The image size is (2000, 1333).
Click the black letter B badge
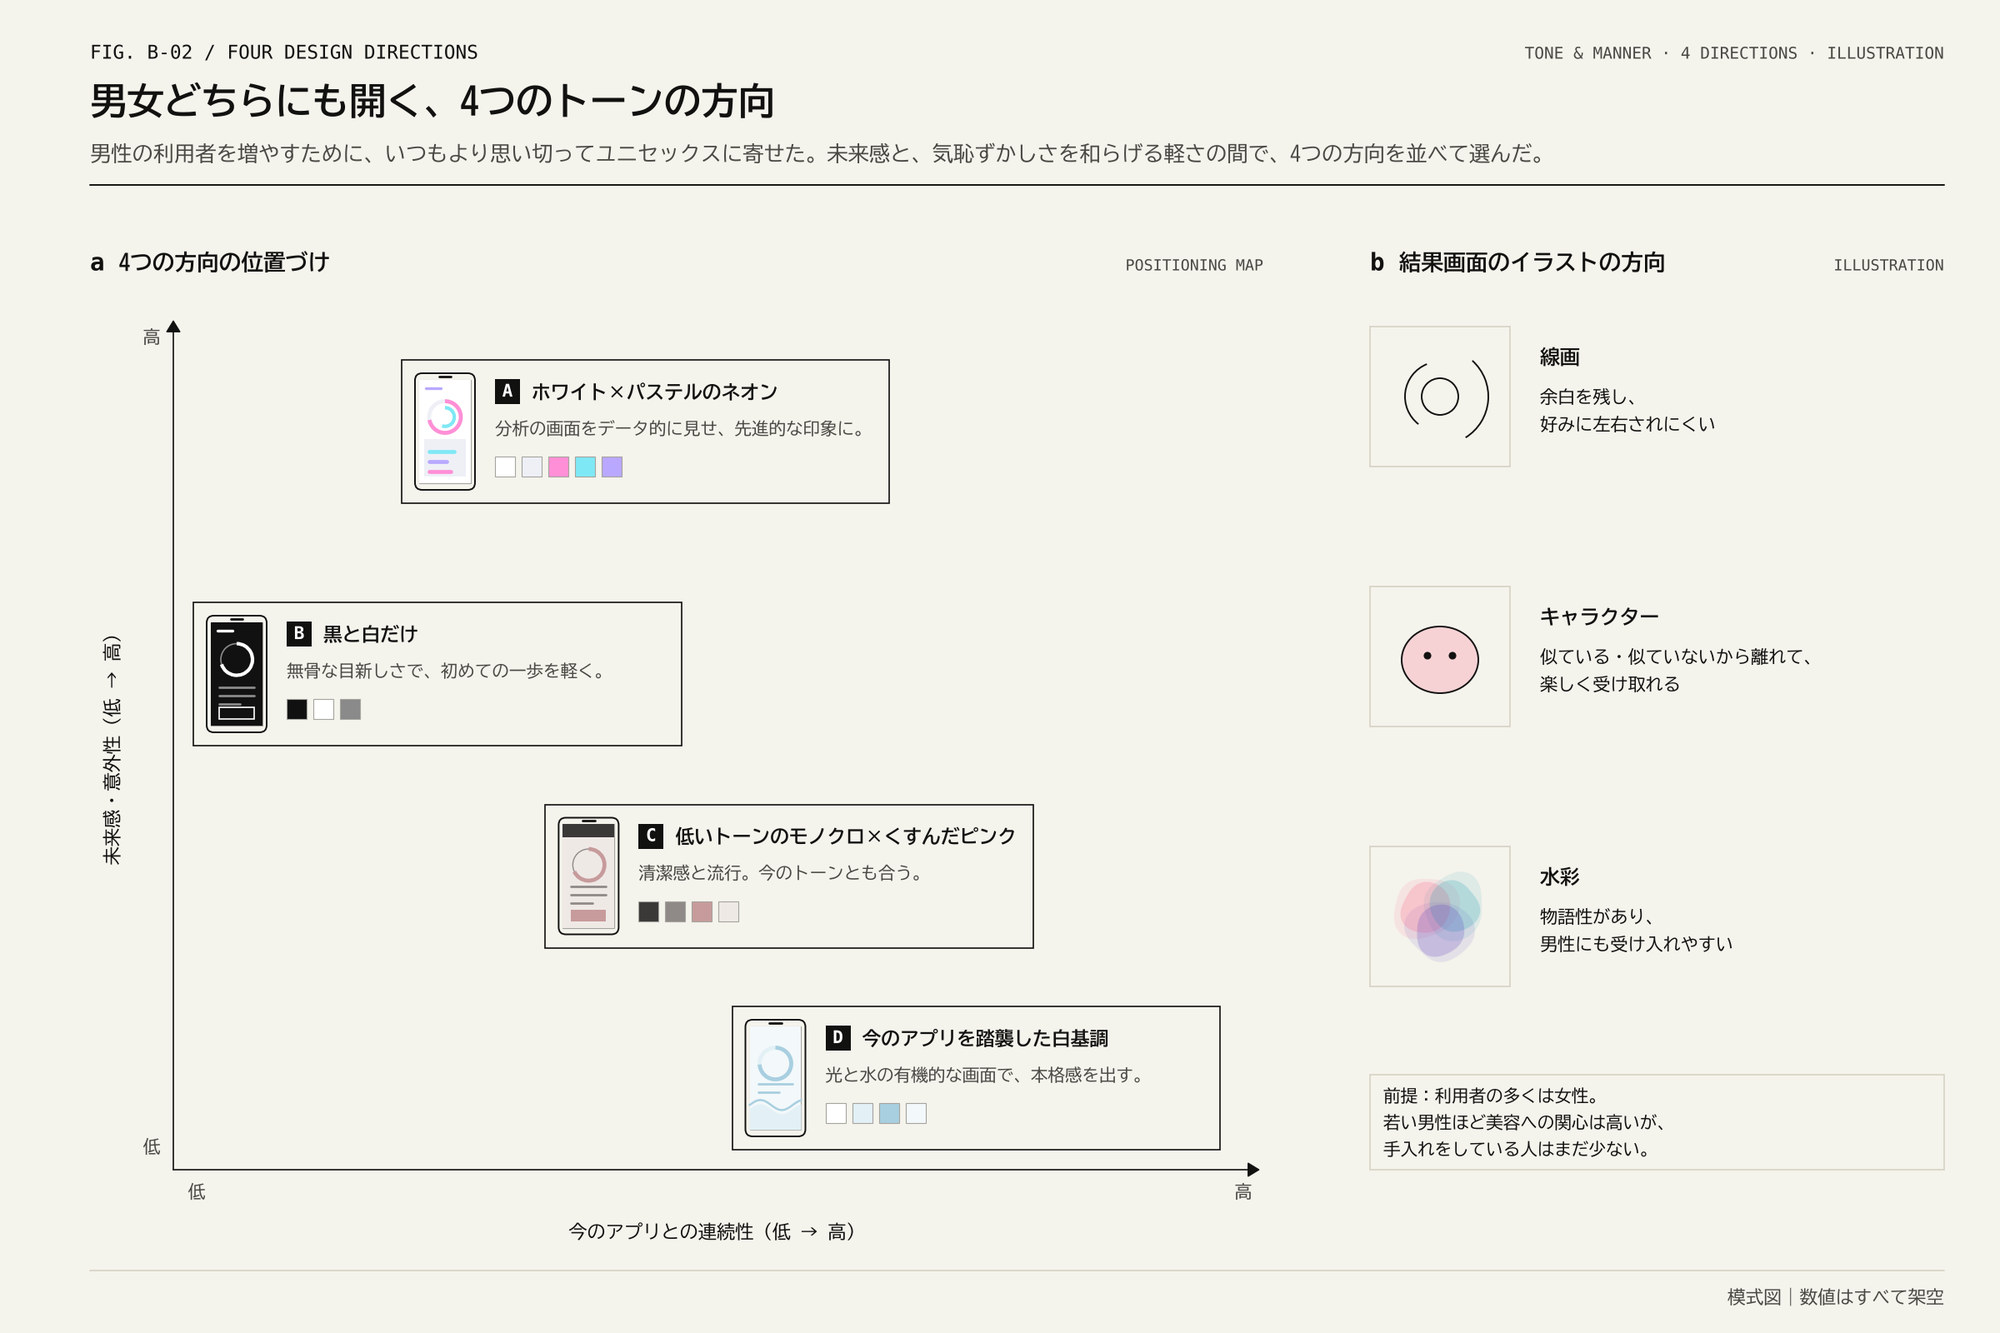click(299, 633)
